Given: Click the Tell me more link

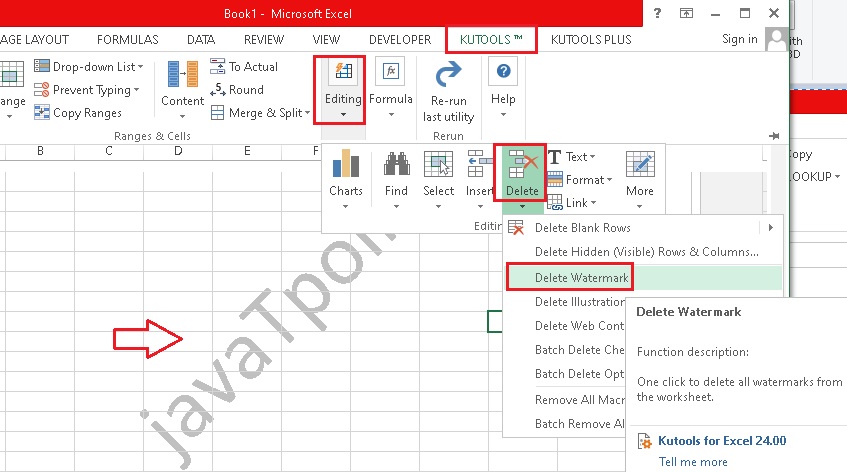Looking at the screenshot, I should coord(693,462).
